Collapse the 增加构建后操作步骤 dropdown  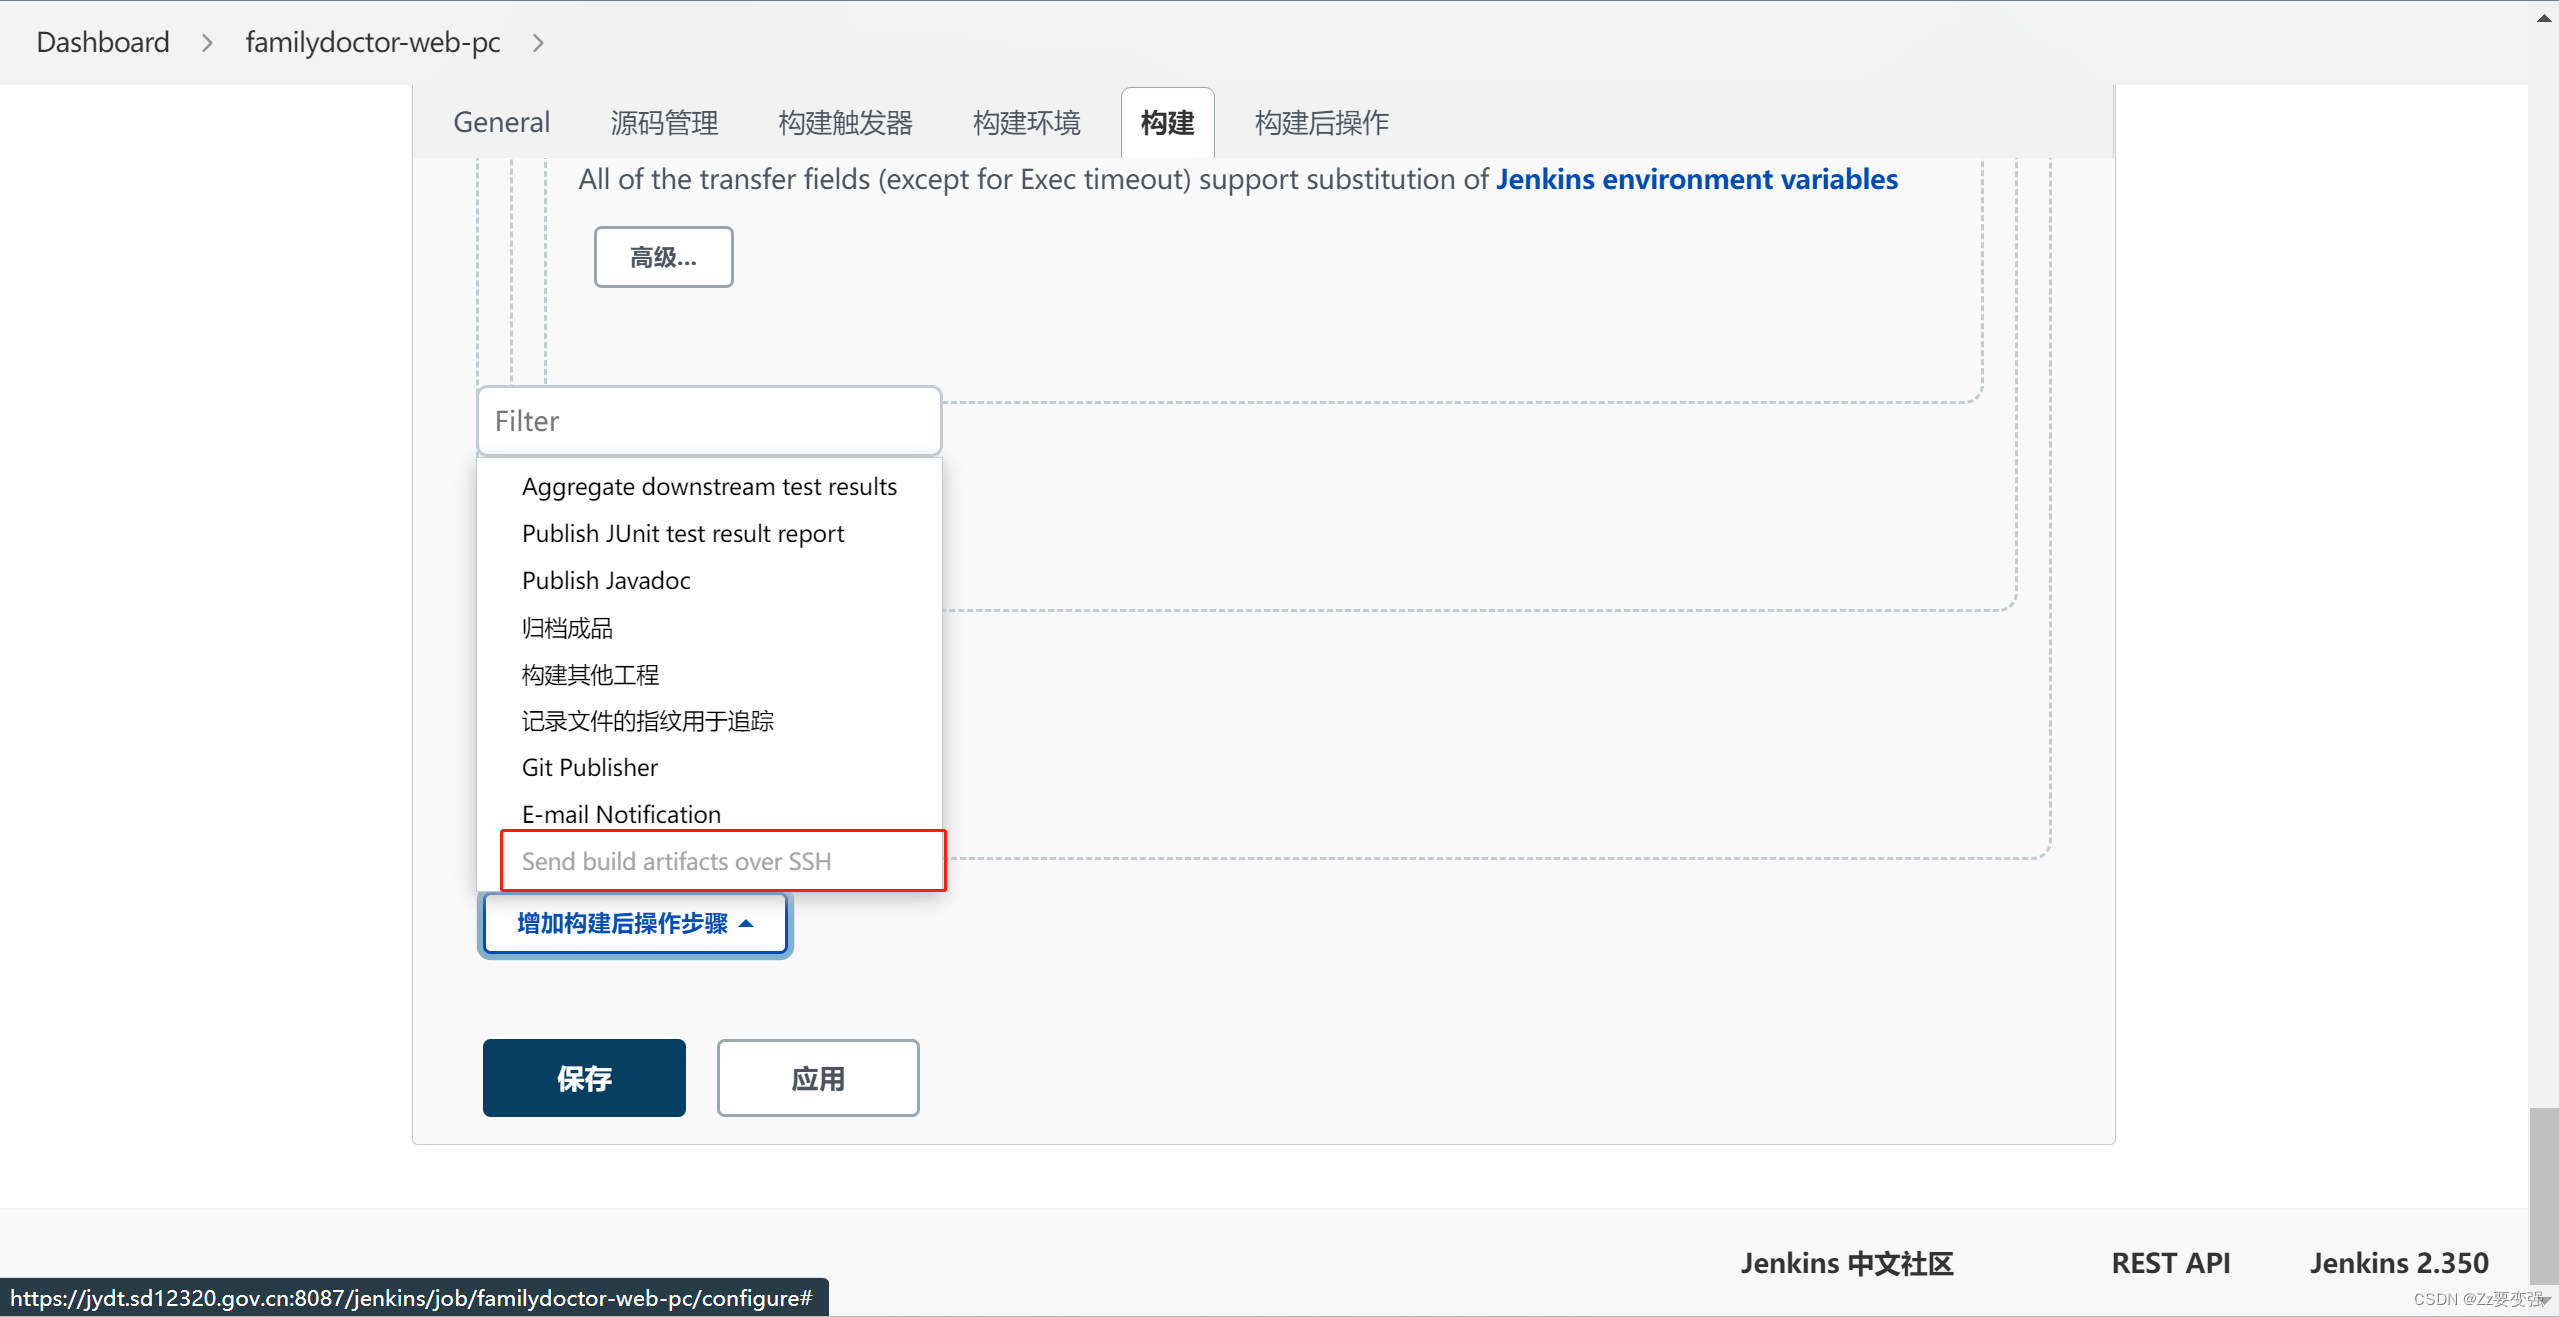pyautogui.click(x=634, y=923)
